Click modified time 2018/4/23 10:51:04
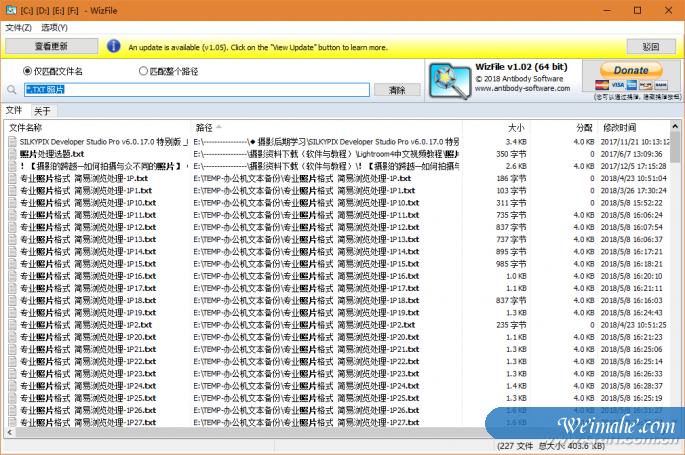Image resolution: width=685 pixels, height=455 pixels. coord(633,178)
